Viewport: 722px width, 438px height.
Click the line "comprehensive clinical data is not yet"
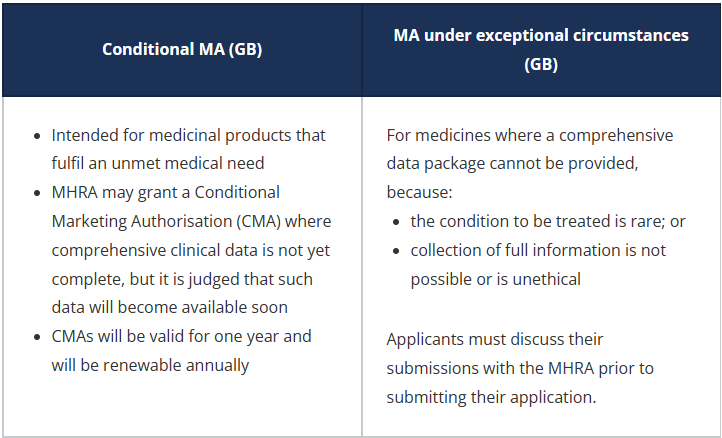point(191,250)
